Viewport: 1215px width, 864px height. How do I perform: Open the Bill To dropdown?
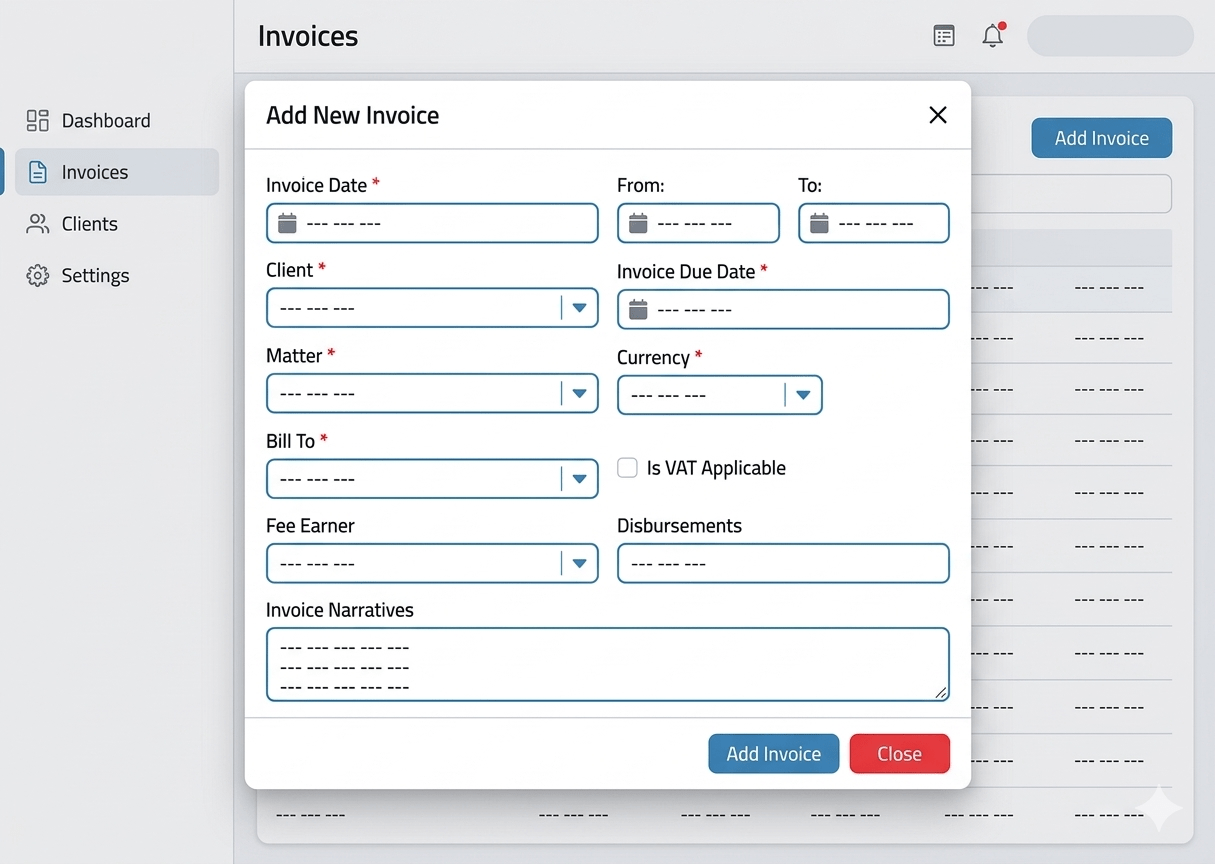(579, 480)
